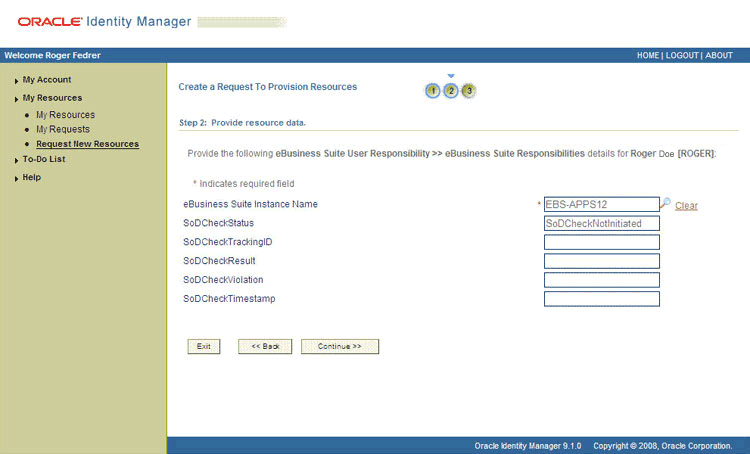Select step 1 circle in wizard
This screenshot has height=454, width=750.
pos(432,90)
